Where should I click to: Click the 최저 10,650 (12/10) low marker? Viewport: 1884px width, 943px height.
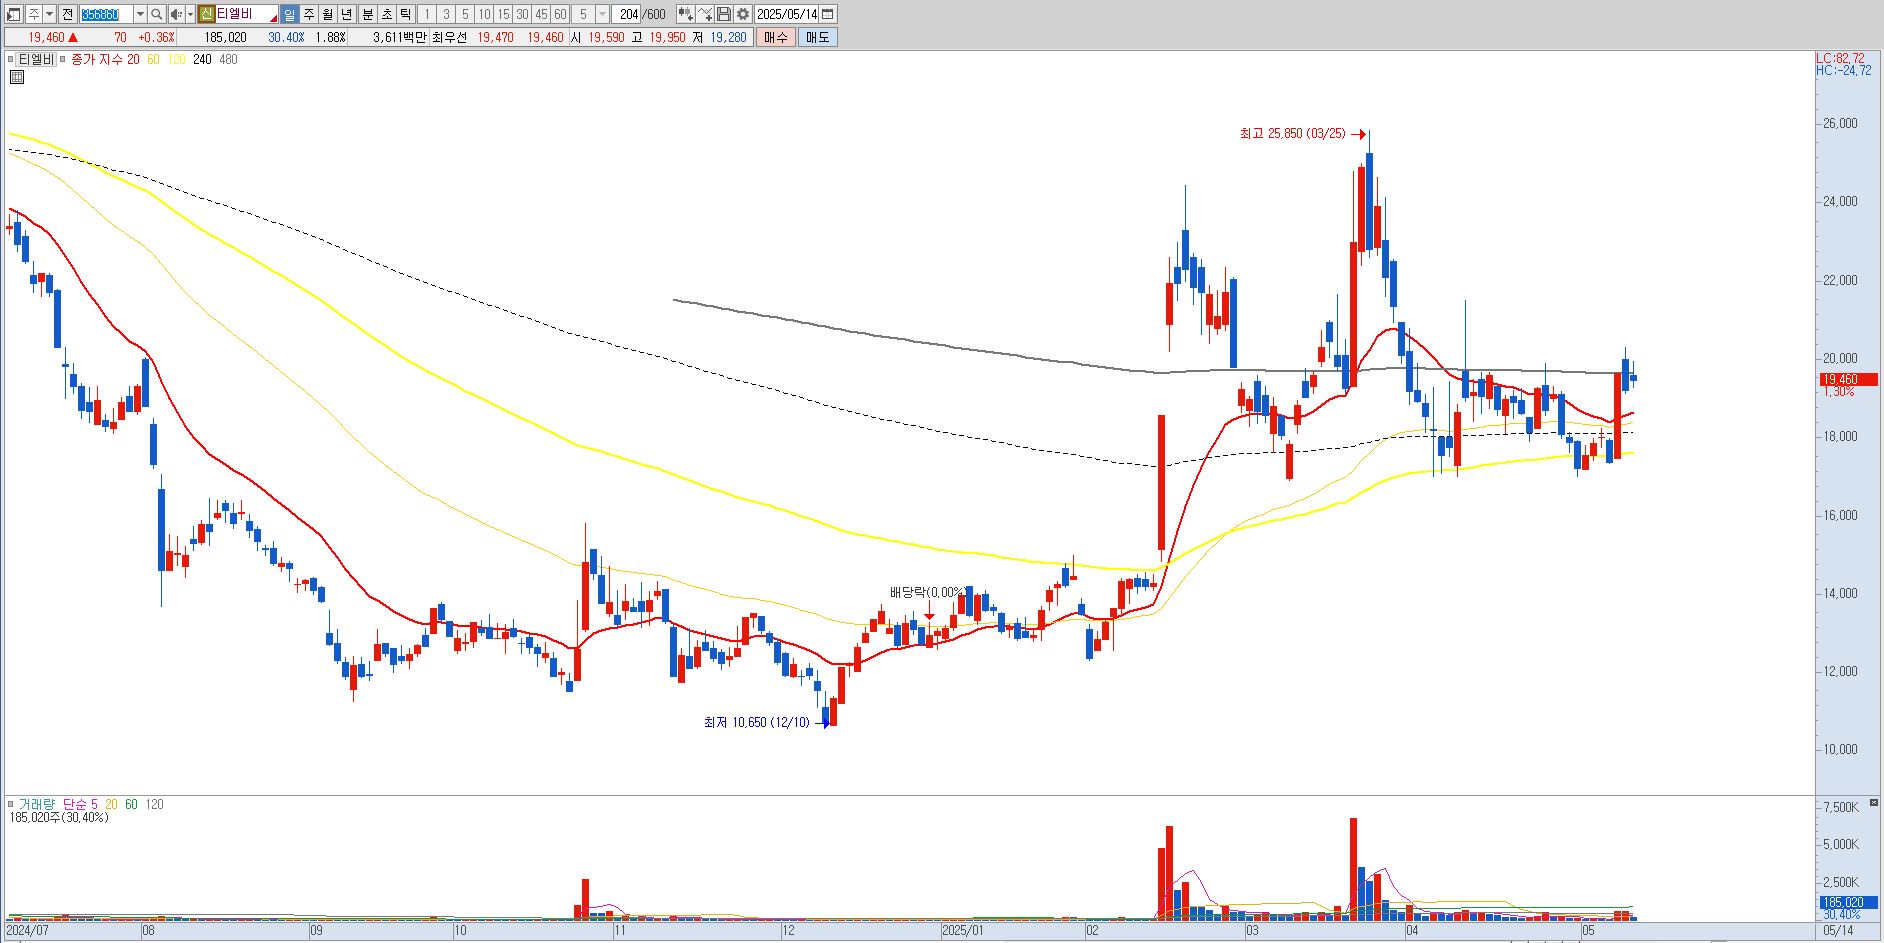point(767,722)
